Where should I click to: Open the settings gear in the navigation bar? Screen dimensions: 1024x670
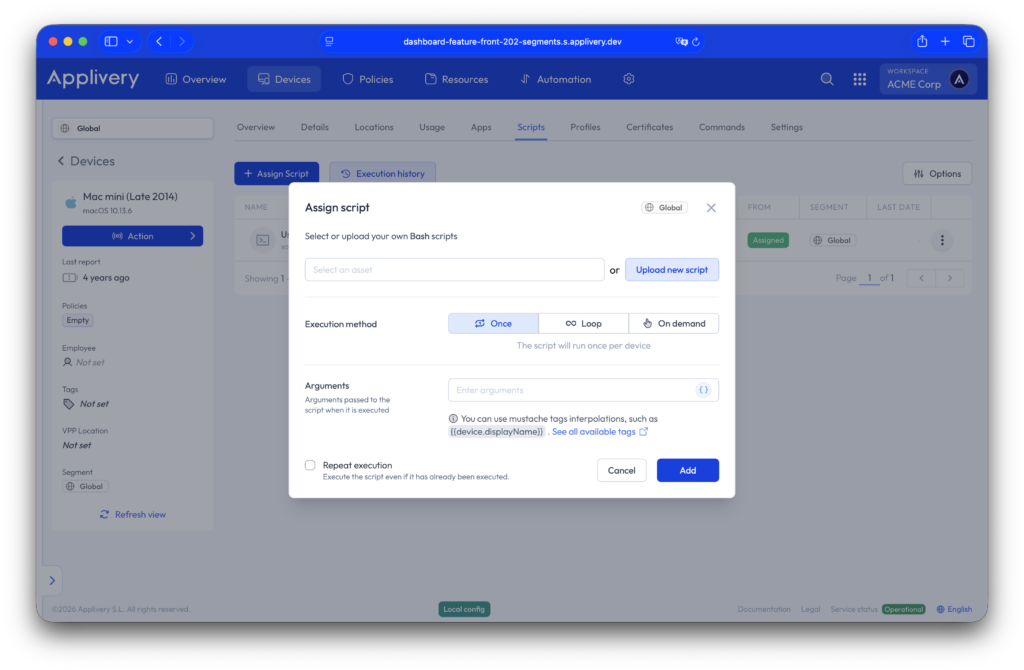tap(628, 79)
